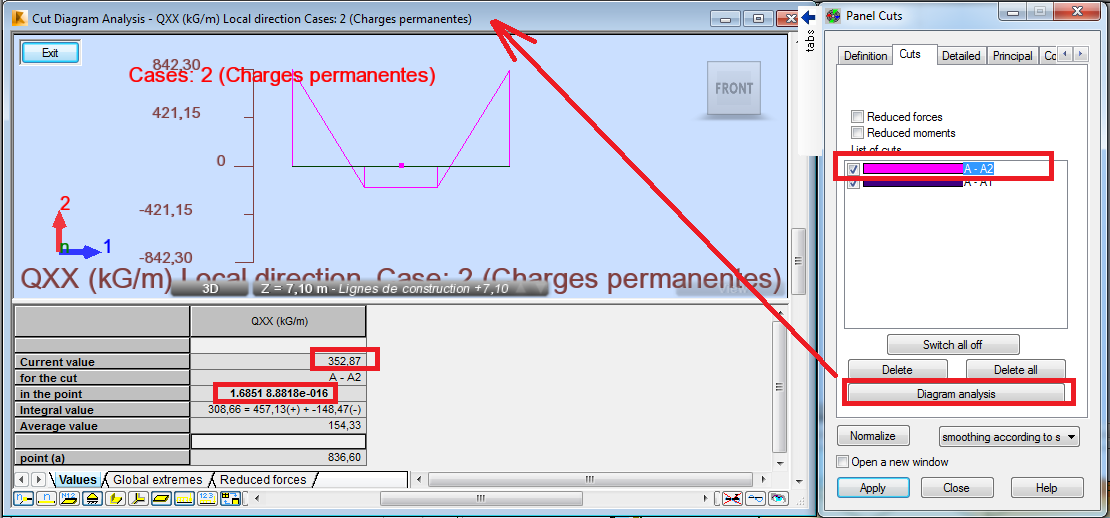Click the Normalize button

tap(873, 436)
